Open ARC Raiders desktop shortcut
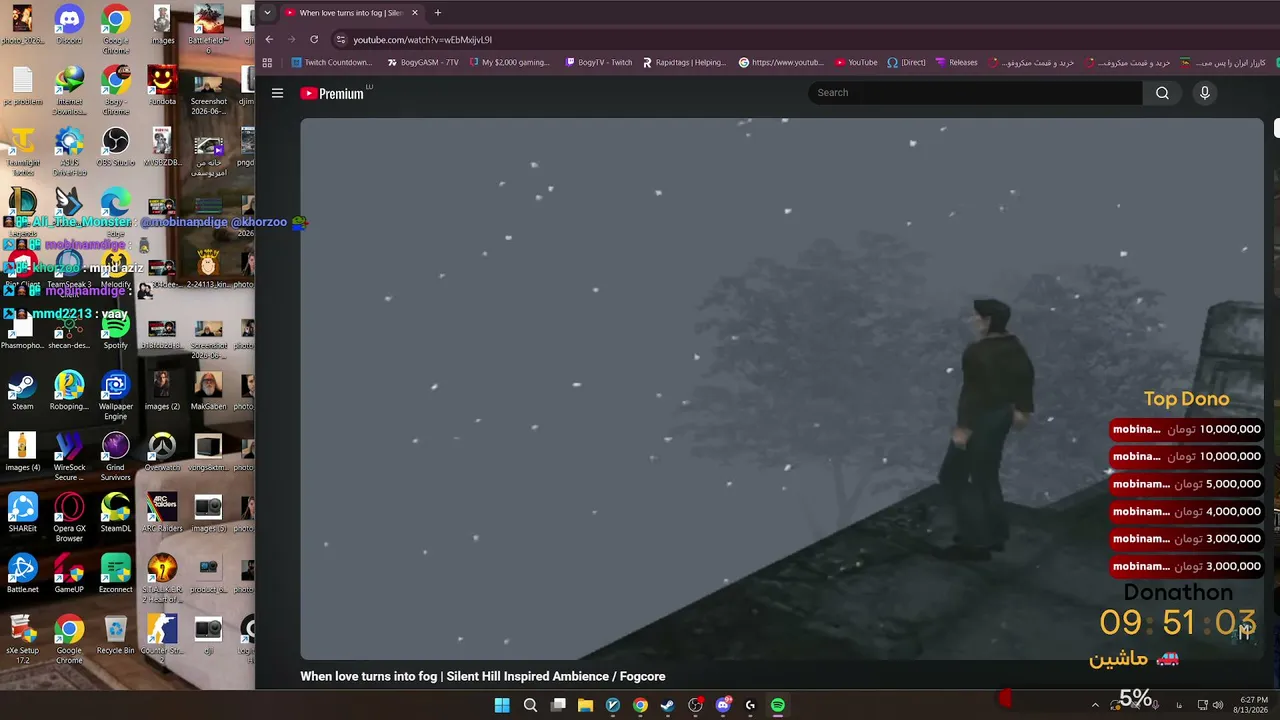Viewport: 1280px width, 720px height. [162, 513]
